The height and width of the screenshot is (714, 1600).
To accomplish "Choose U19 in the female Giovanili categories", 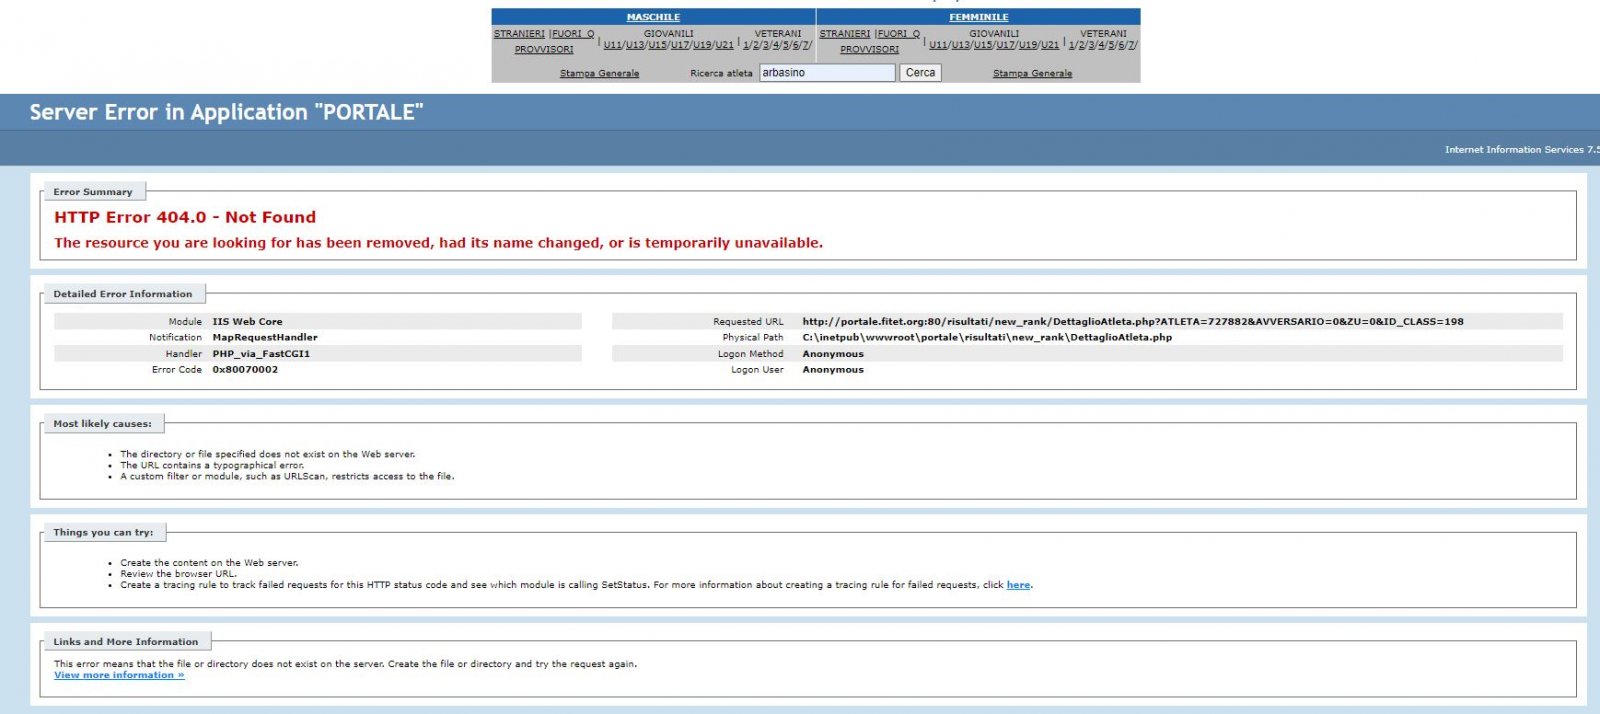I will click(x=1027, y=45).
